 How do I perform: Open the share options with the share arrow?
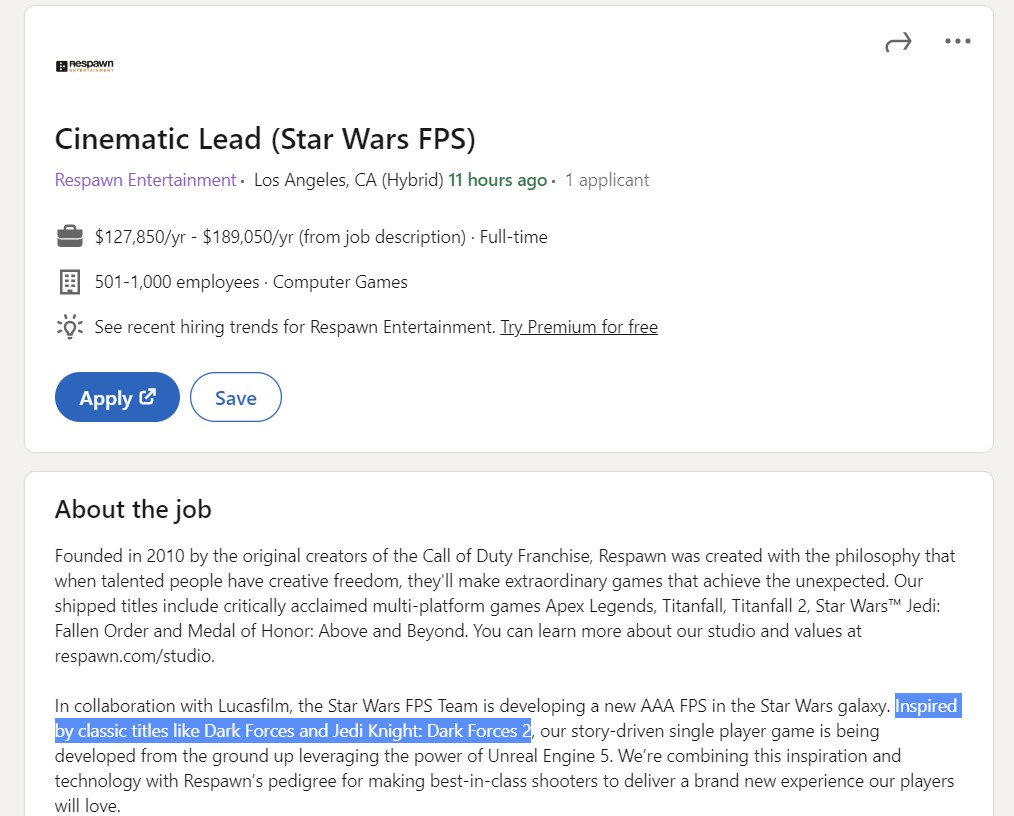(x=898, y=41)
